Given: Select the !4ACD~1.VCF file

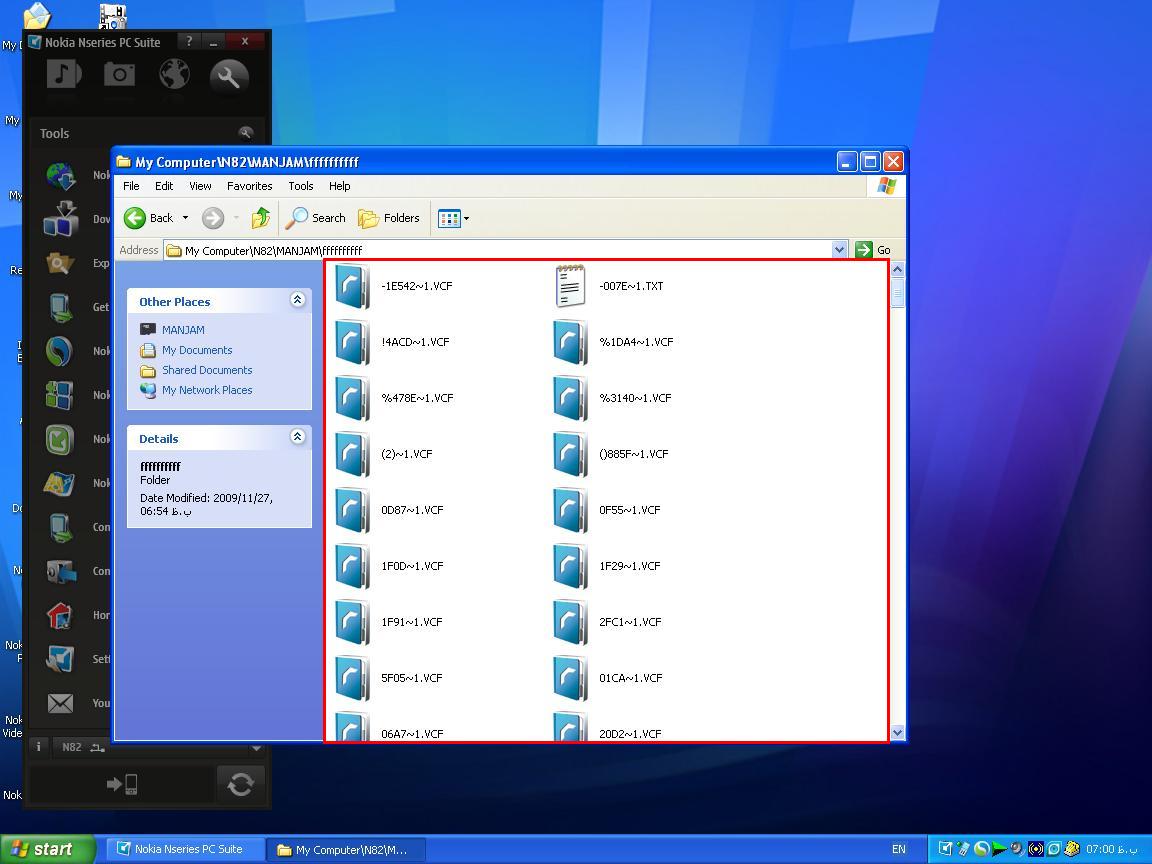Looking at the screenshot, I should [392, 342].
